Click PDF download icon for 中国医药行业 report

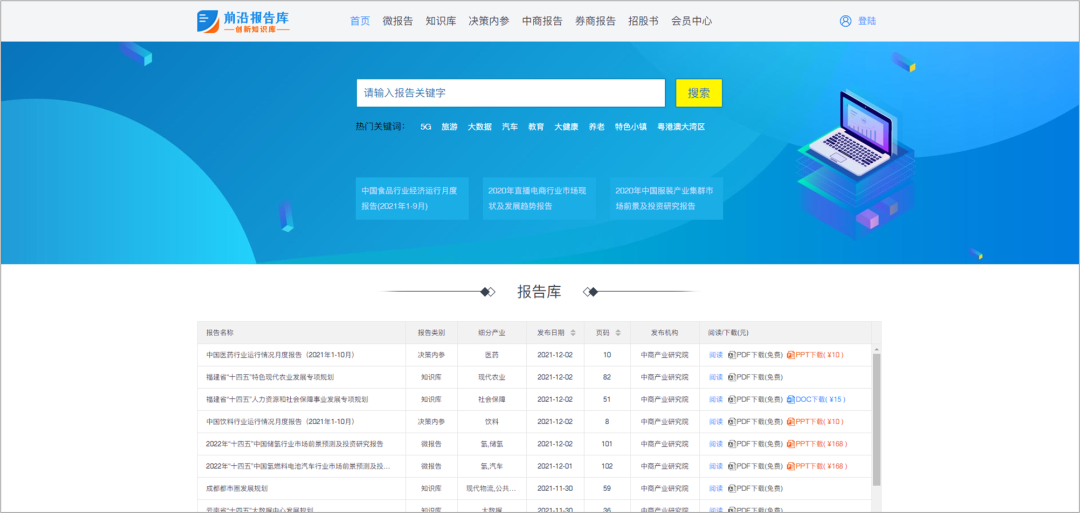(731, 355)
